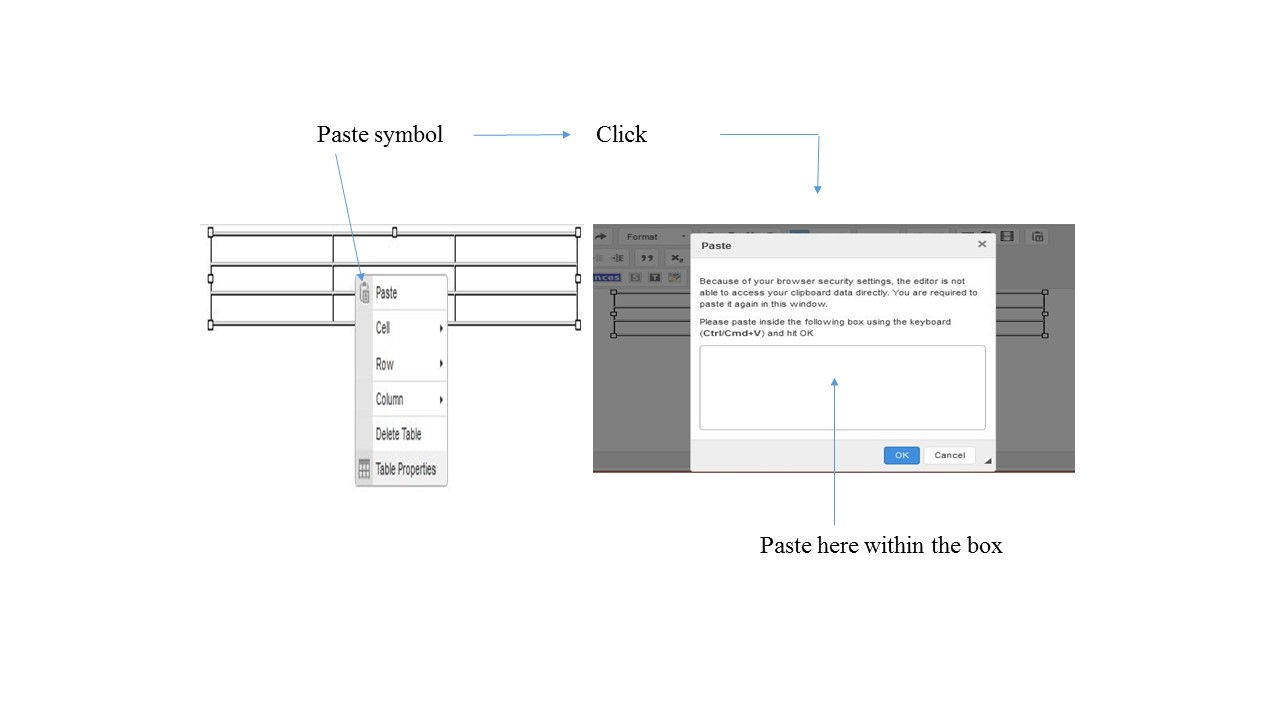1280x720 pixels.
Task: Click the film strip icon in toolbar
Action: click(1007, 237)
